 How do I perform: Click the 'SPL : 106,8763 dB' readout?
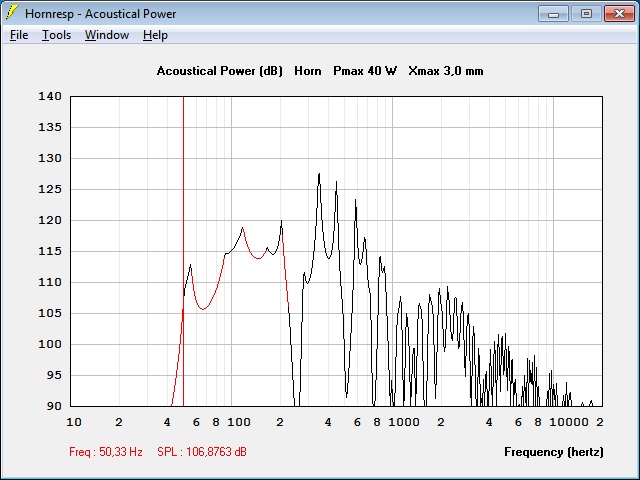coord(202,452)
